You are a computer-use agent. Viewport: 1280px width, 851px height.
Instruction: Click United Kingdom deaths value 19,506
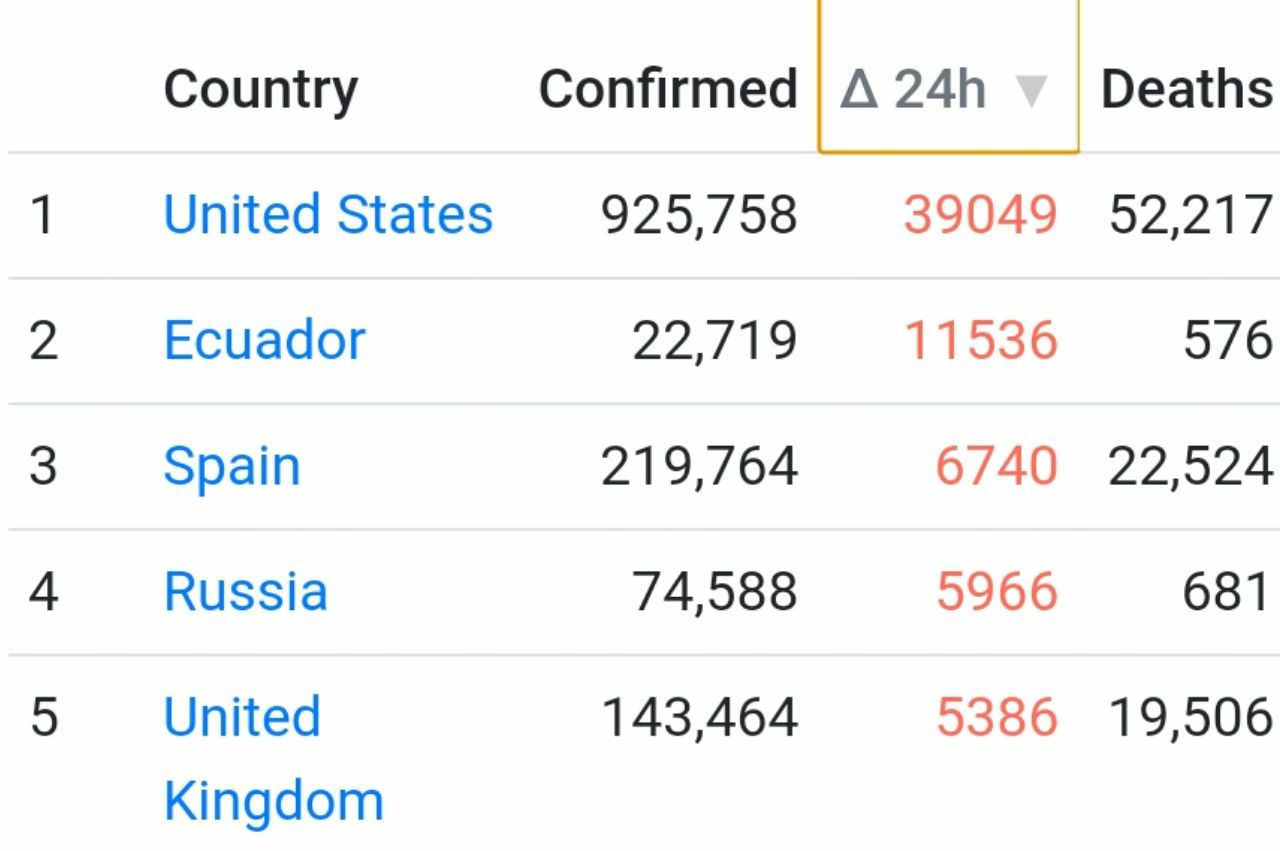[1190, 718]
